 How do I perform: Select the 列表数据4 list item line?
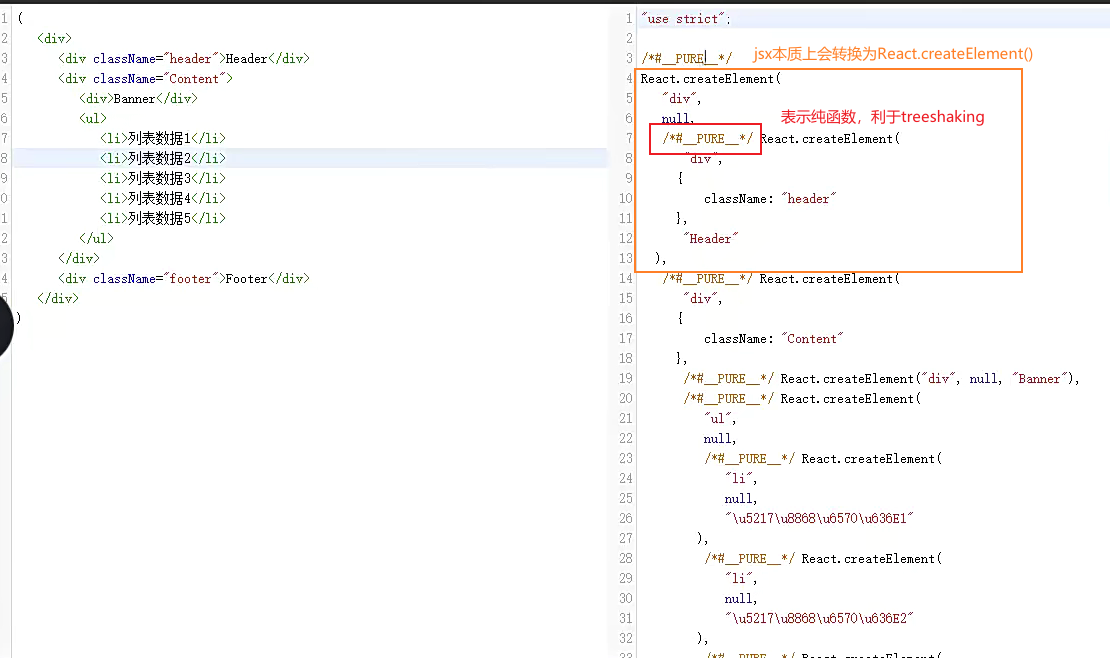[163, 198]
